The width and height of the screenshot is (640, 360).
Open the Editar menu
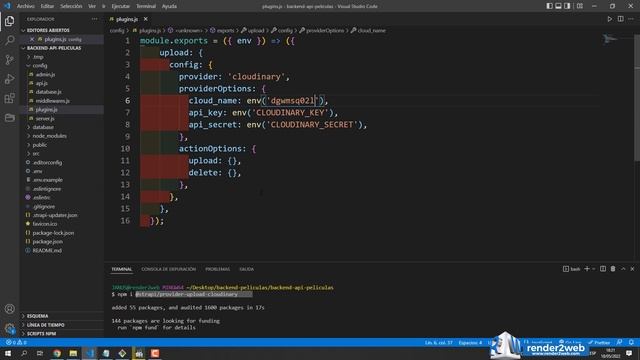[x=47, y=6]
